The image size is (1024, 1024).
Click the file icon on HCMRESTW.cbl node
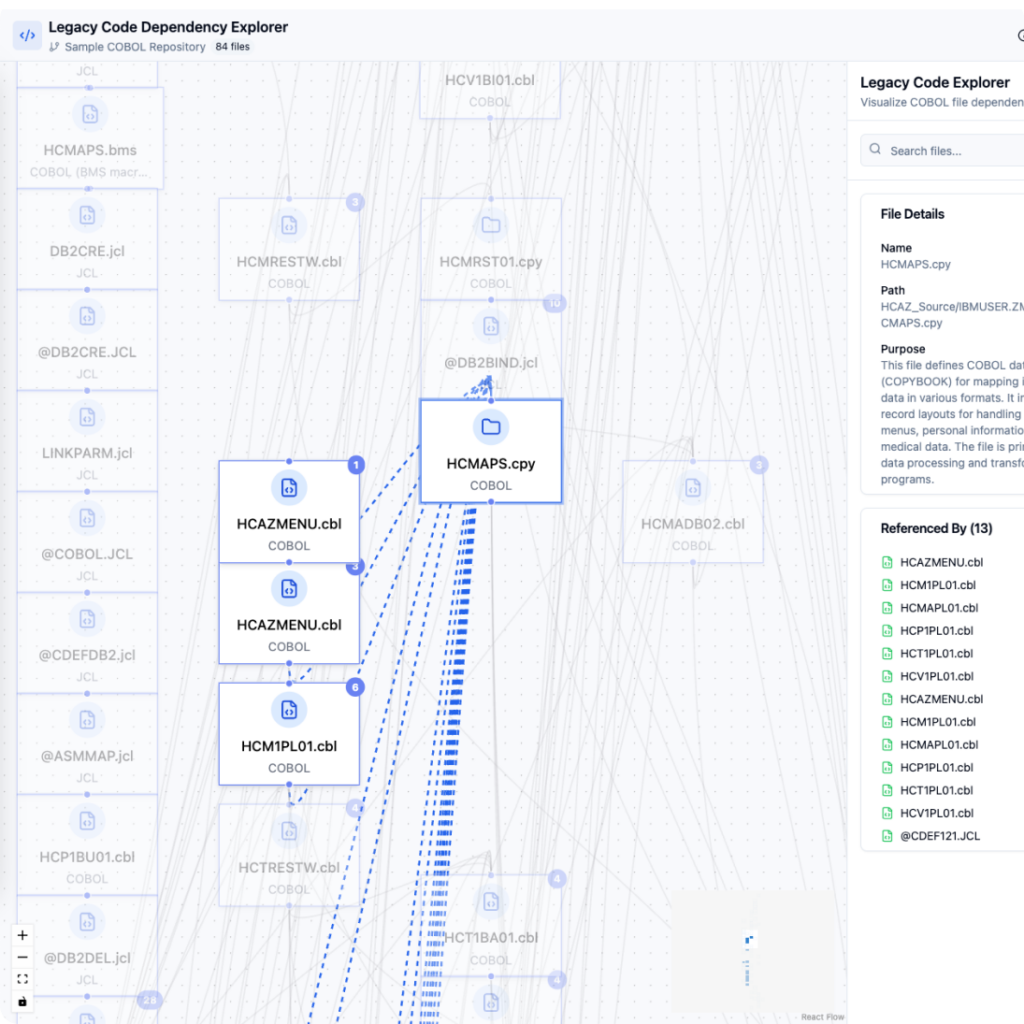(x=289, y=225)
